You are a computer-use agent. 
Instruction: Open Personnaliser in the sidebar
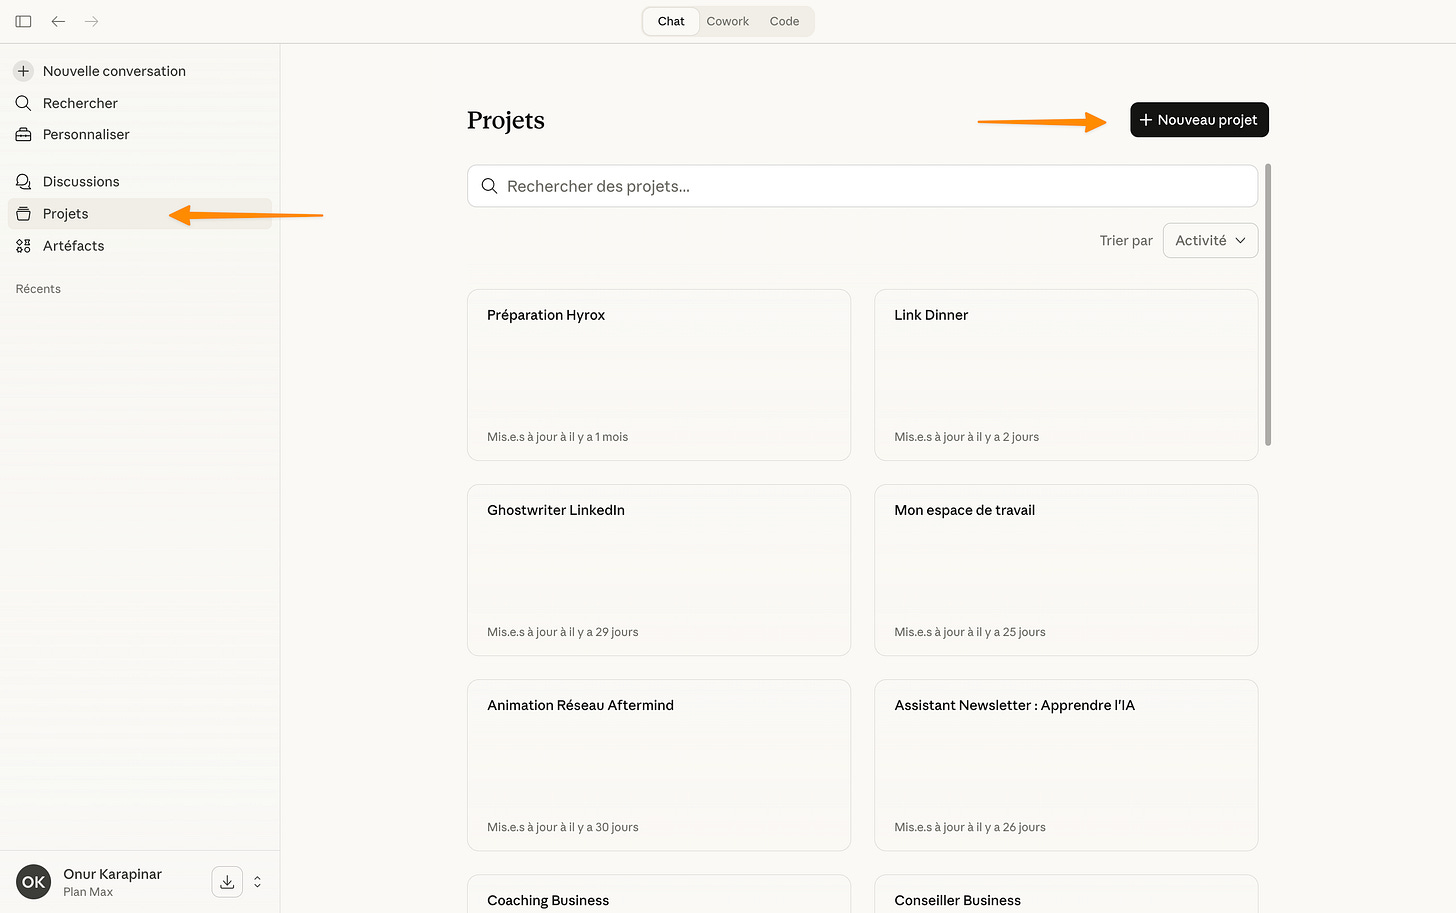(x=140, y=135)
